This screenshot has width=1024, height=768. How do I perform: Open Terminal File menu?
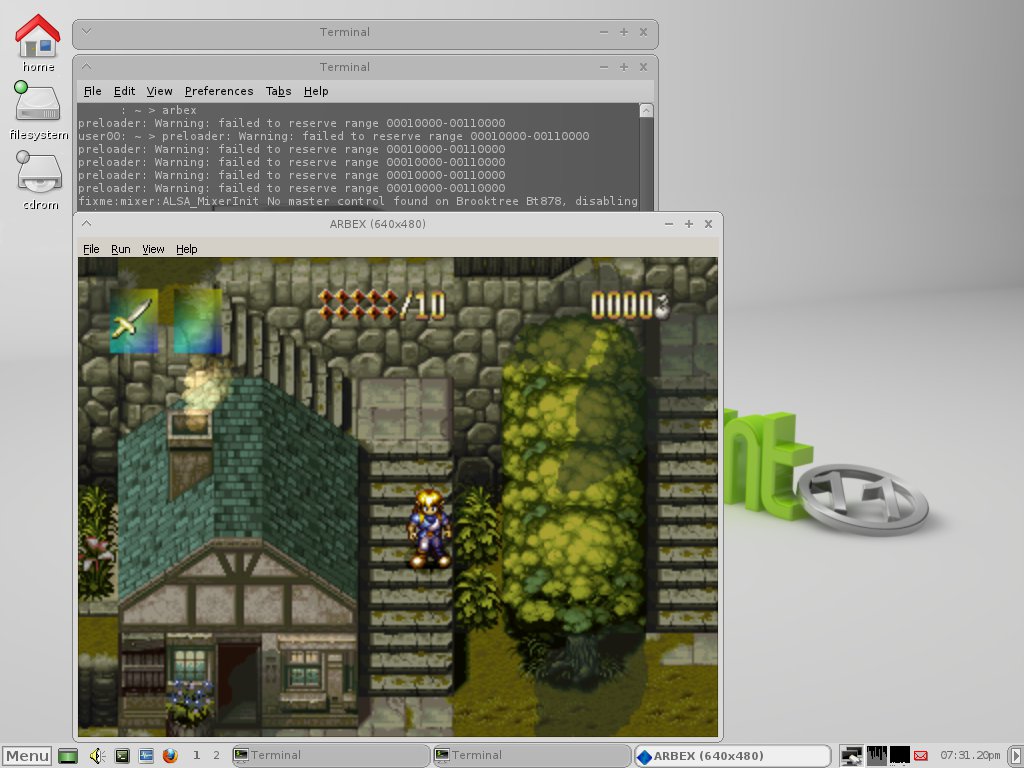[92, 91]
